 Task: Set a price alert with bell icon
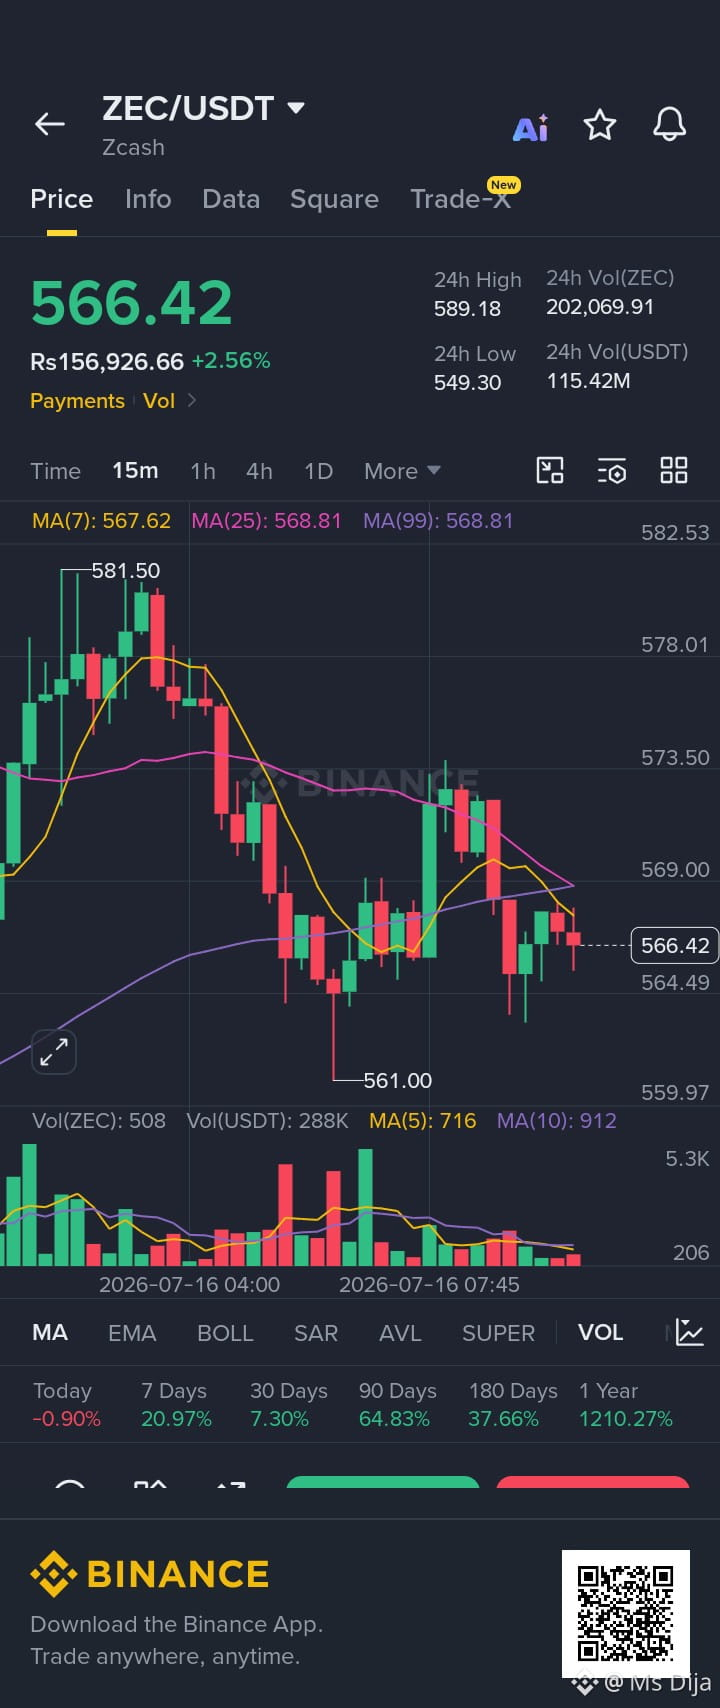(x=669, y=125)
